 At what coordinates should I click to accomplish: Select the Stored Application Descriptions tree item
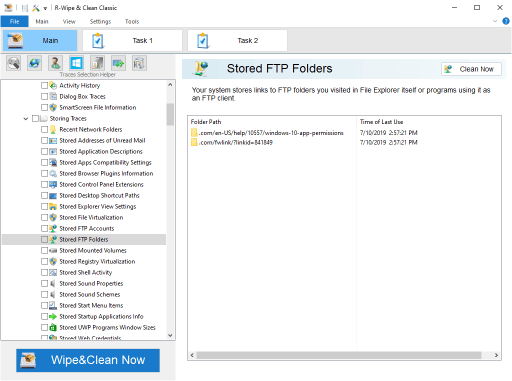[x=101, y=151]
